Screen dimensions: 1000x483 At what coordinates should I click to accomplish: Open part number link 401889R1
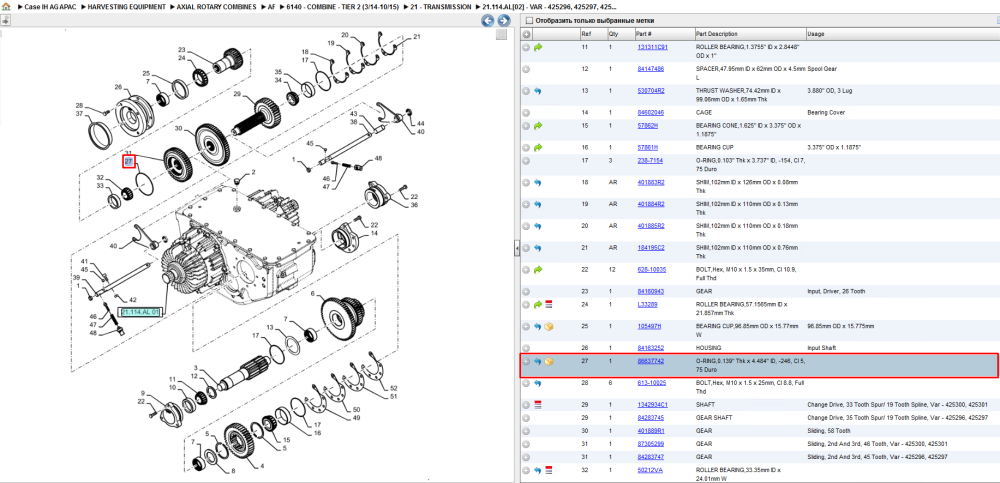click(x=651, y=431)
